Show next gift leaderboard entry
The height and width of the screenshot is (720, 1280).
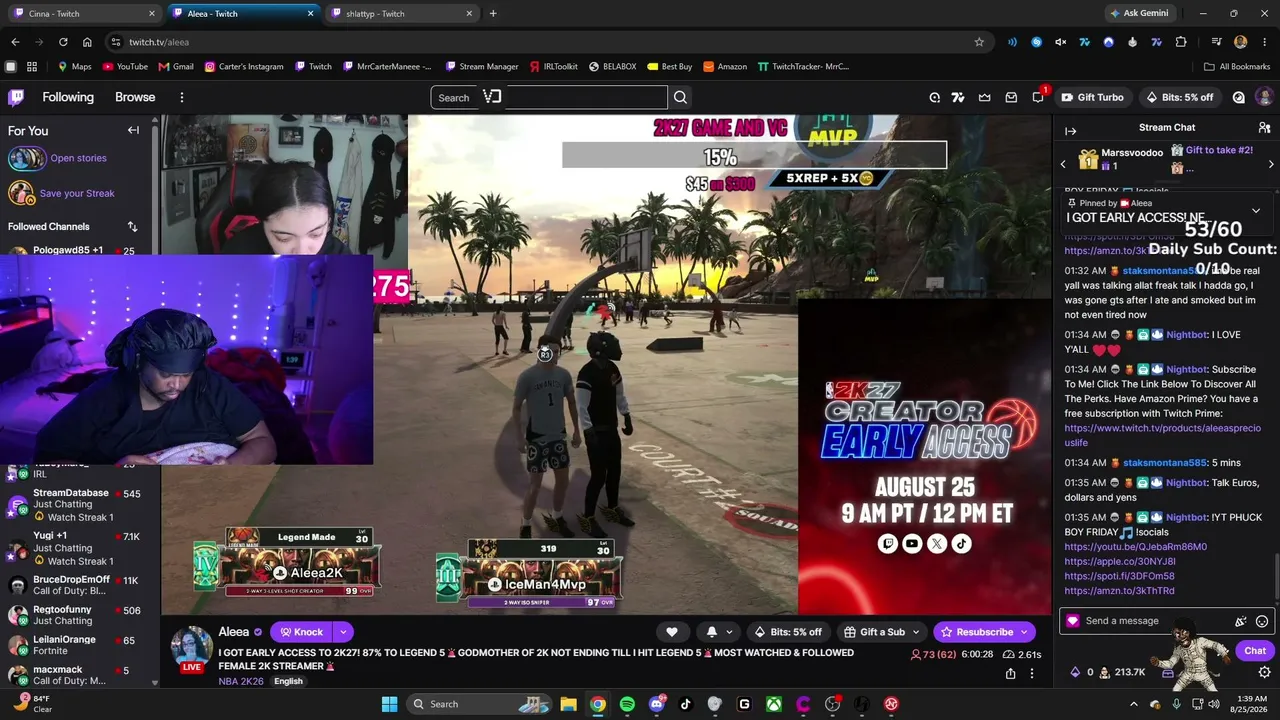pos(1271,164)
